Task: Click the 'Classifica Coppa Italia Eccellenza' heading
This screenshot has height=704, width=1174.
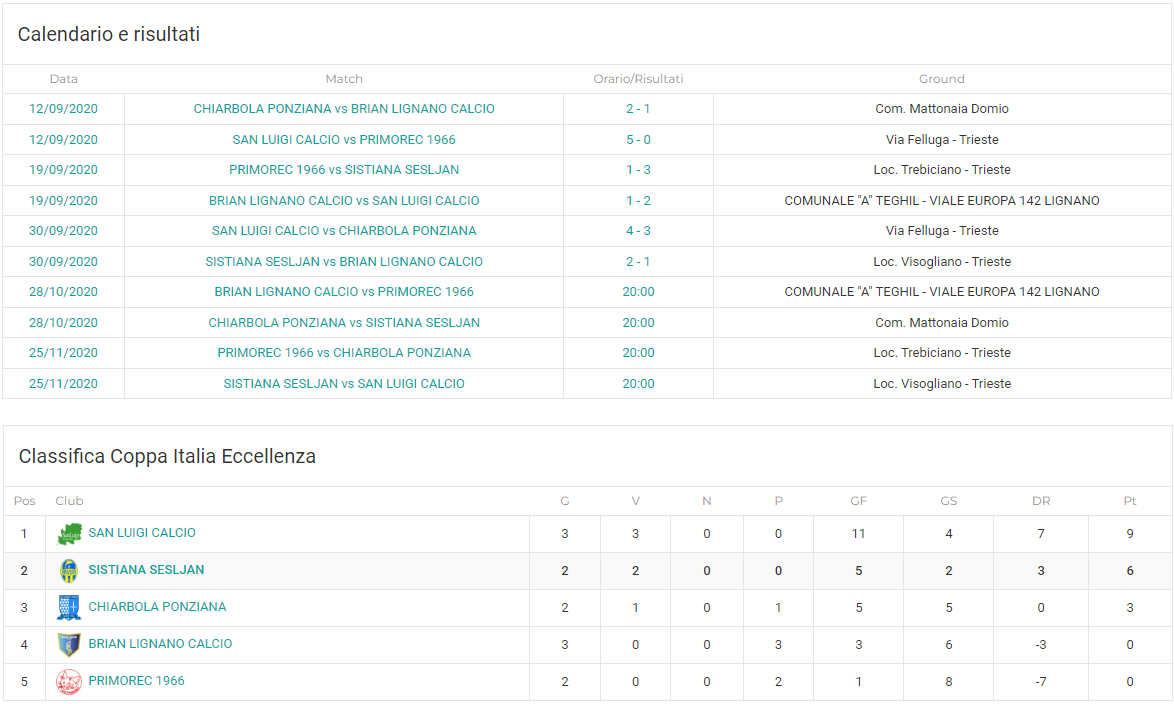Action: [x=167, y=456]
